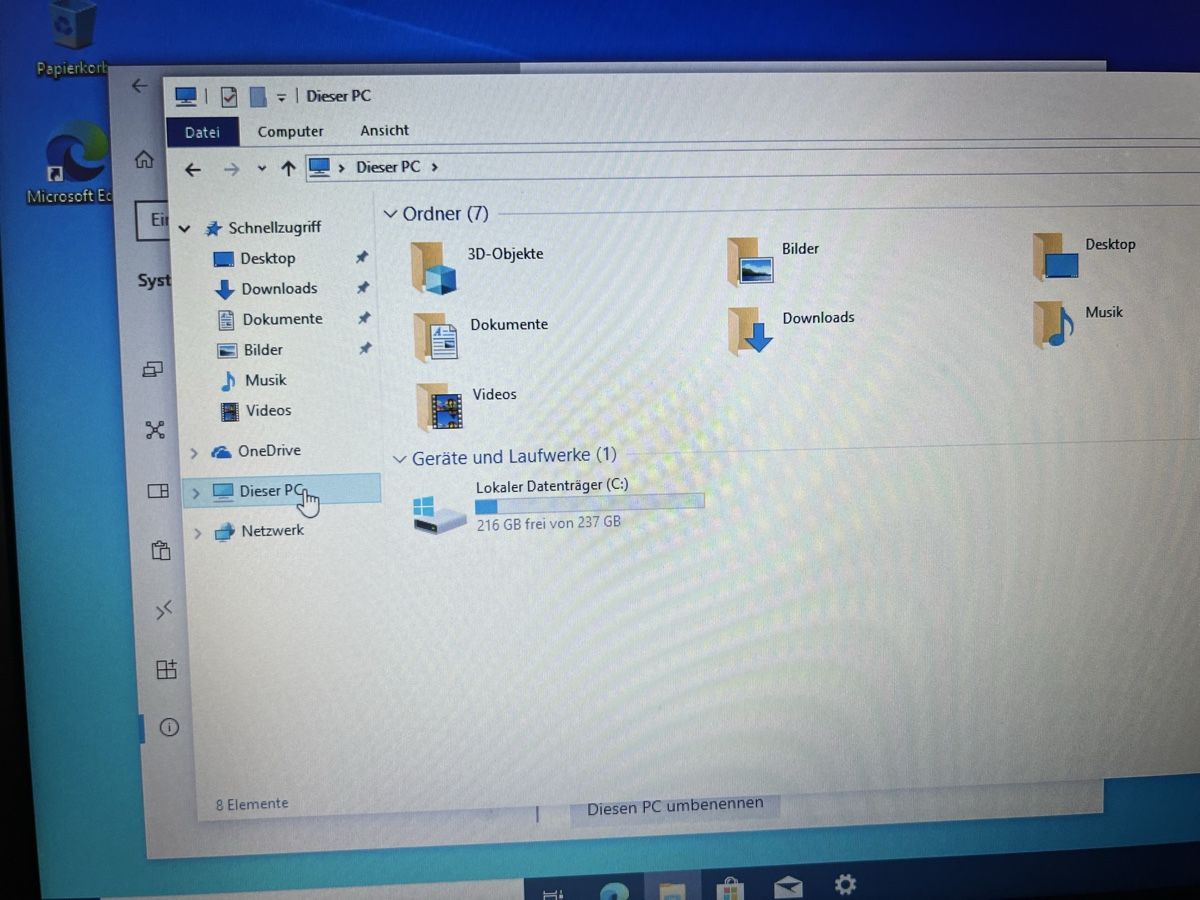Select the Musik folder icon in Ordner
The width and height of the screenshot is (1200, 900).
[x=1054, y=325]
